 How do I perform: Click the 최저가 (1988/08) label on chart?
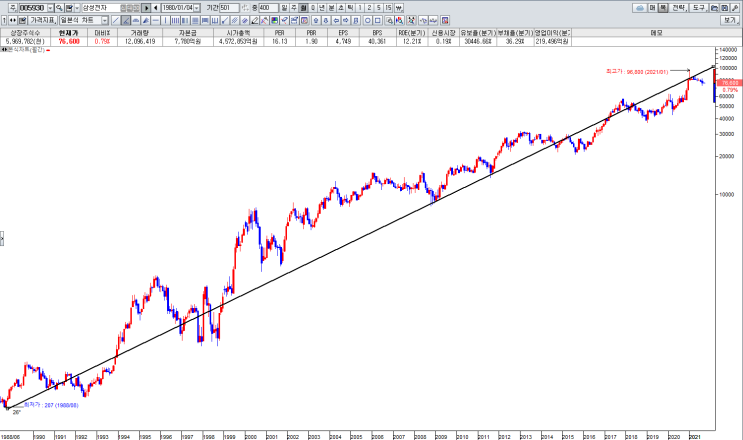pos(51,405)
